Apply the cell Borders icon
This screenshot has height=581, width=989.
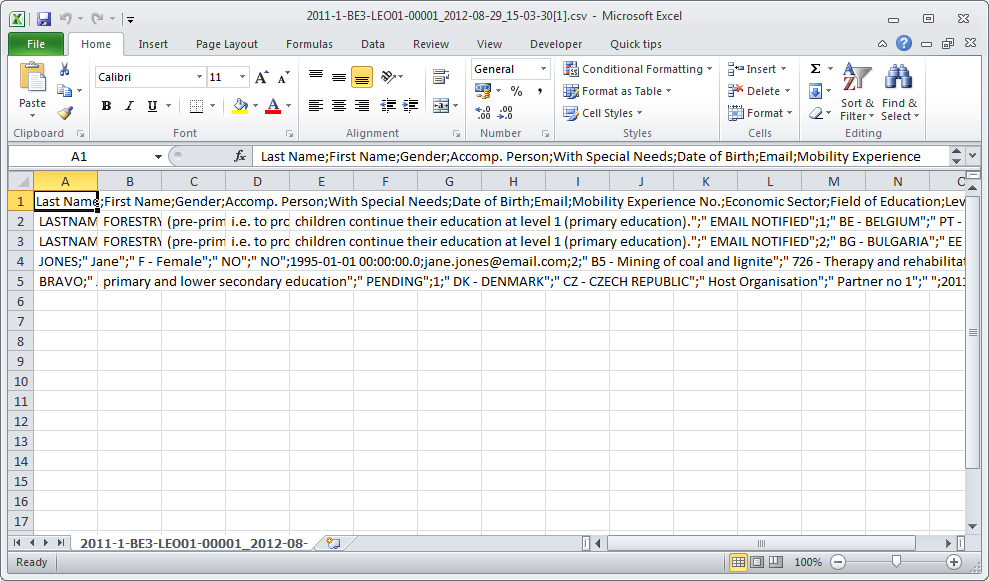pos(196,106)
